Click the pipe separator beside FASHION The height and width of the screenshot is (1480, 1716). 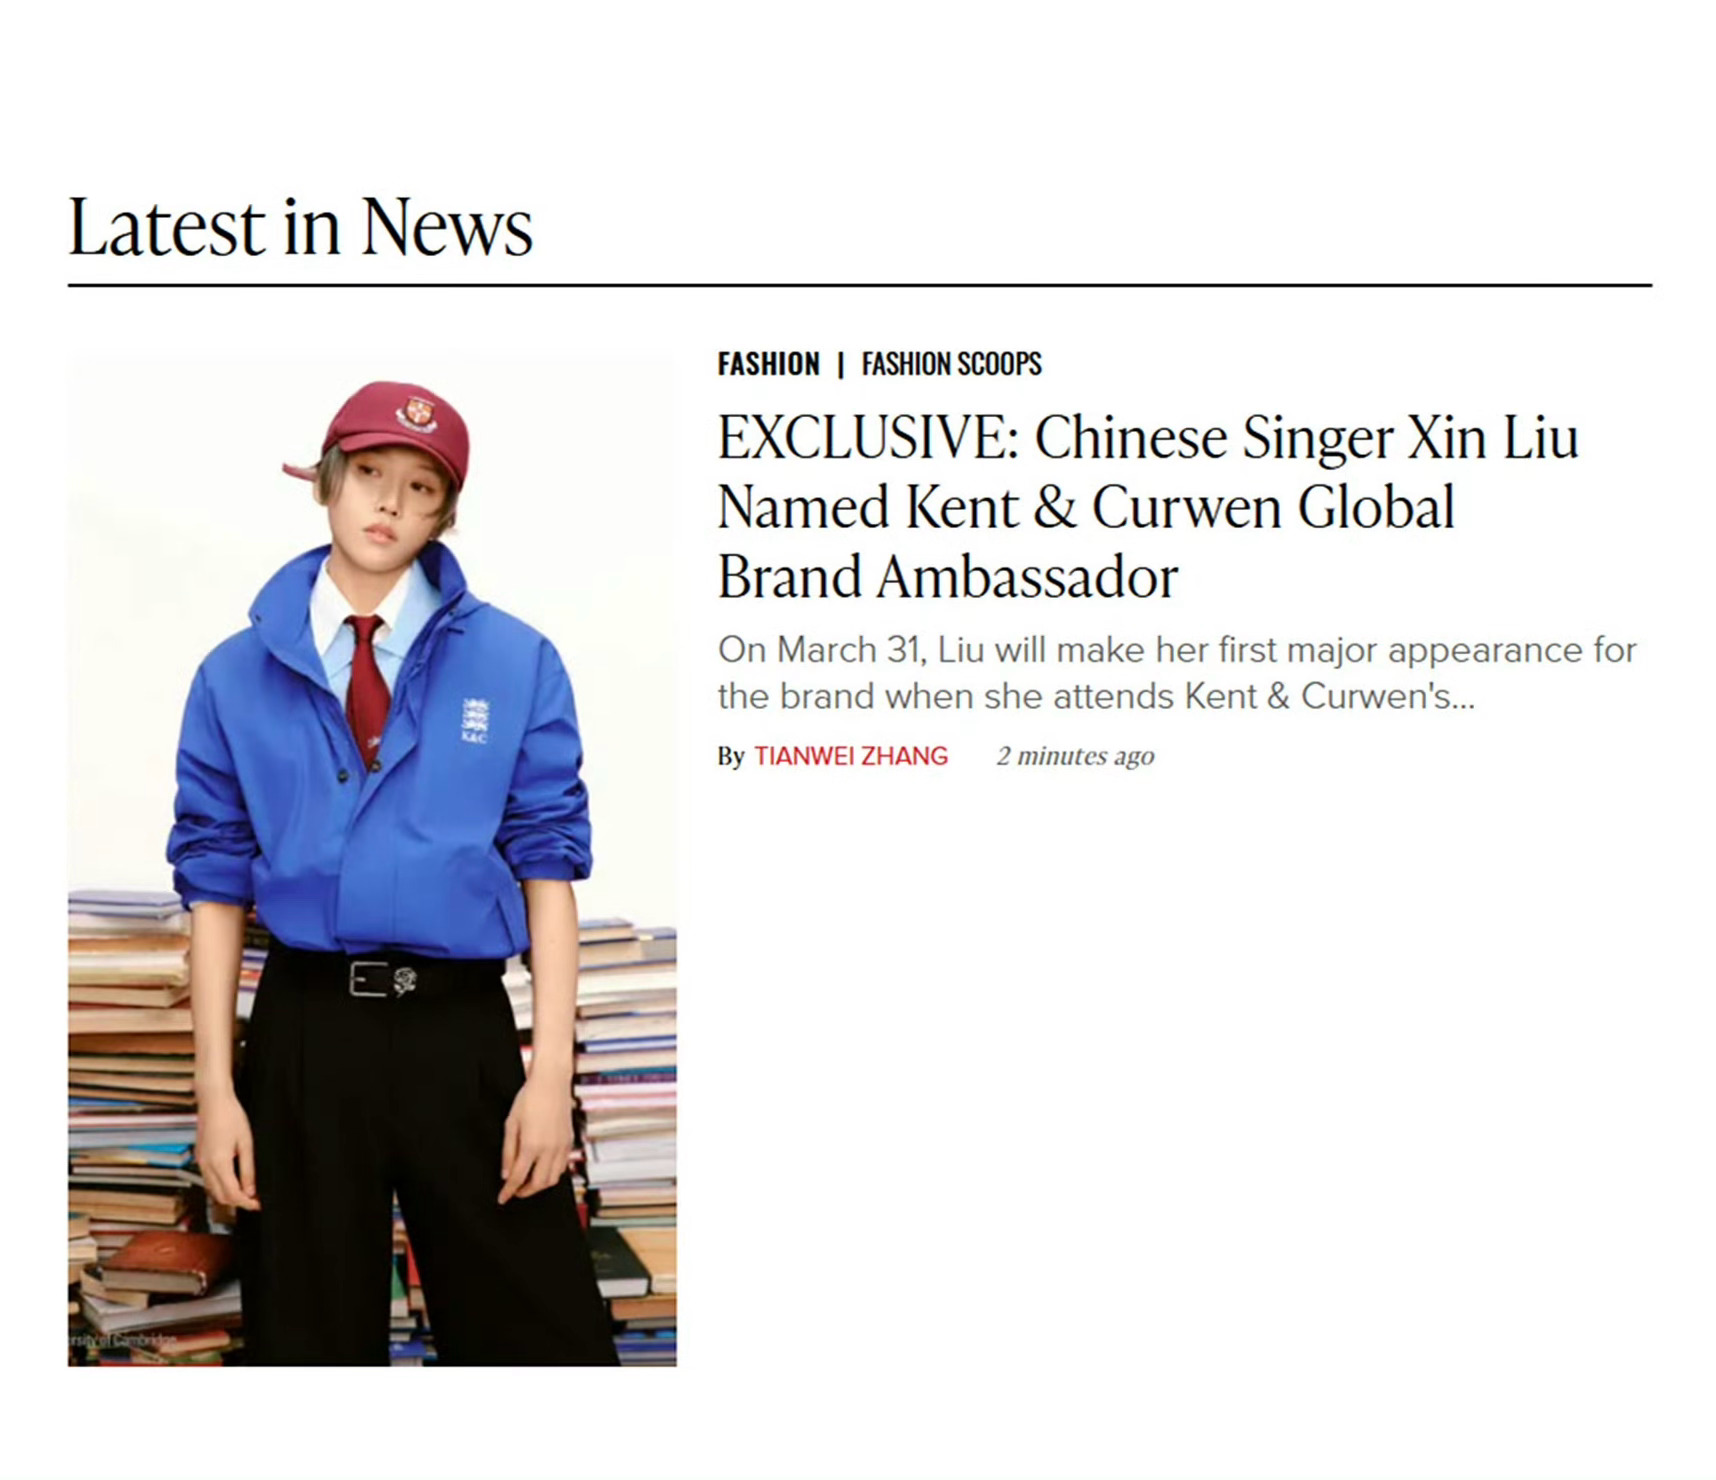[840, 365]
